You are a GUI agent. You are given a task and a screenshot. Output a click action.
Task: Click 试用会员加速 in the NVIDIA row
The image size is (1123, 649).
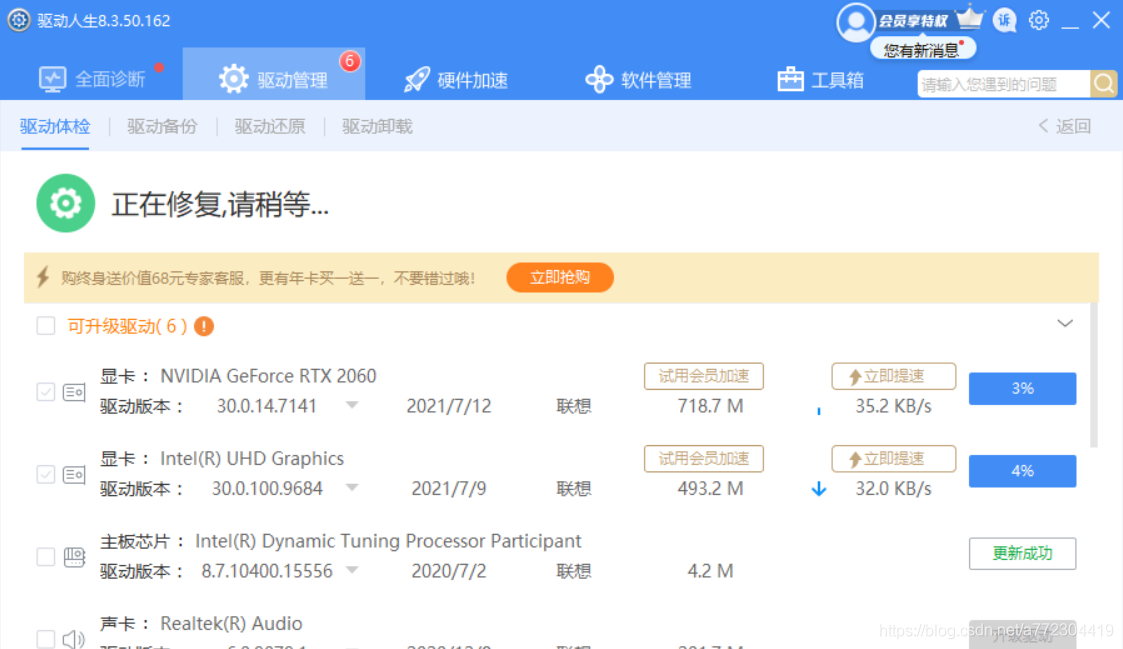[703, 376]
